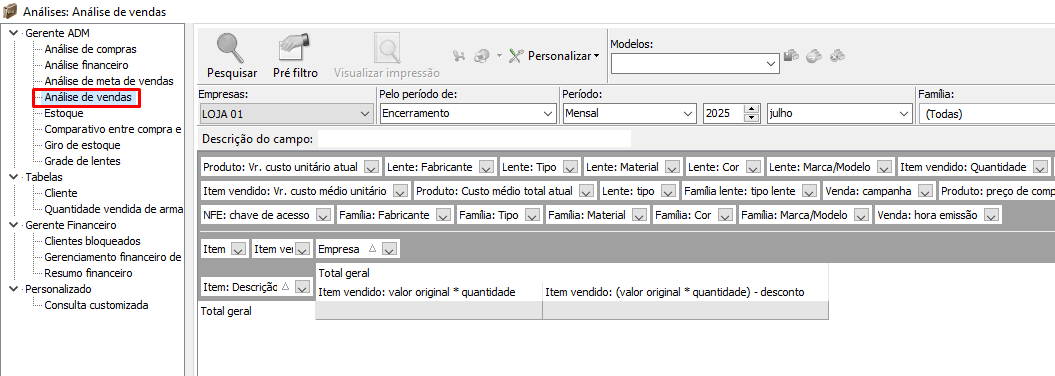The image size is (1055, 376).
Task: Select Resumo financeiro in tree
Action: [x=88, y=273]
